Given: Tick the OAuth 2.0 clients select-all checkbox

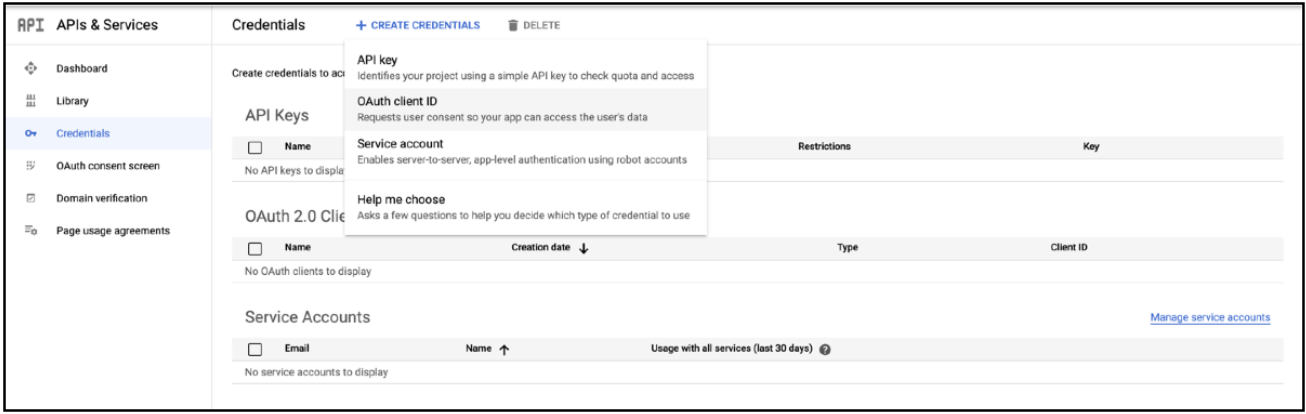Looking at the screenshot, I should tap(255, 247).
